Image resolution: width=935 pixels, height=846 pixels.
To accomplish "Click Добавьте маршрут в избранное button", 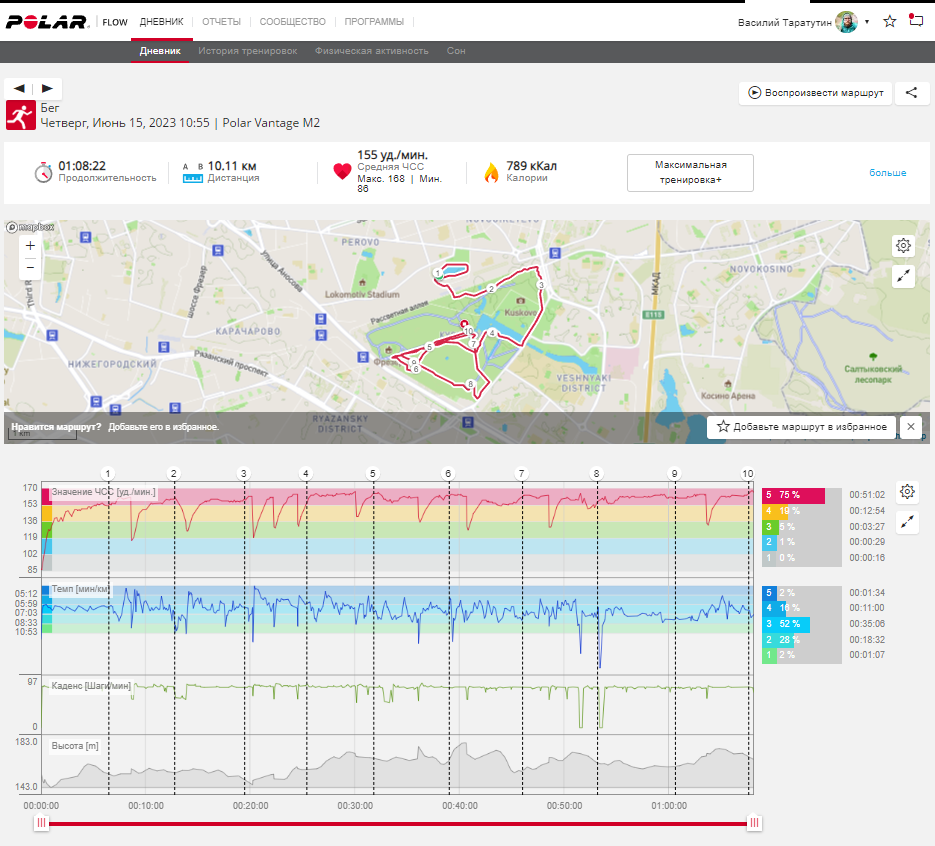I will pyautogui.click(x=801, y=427).
